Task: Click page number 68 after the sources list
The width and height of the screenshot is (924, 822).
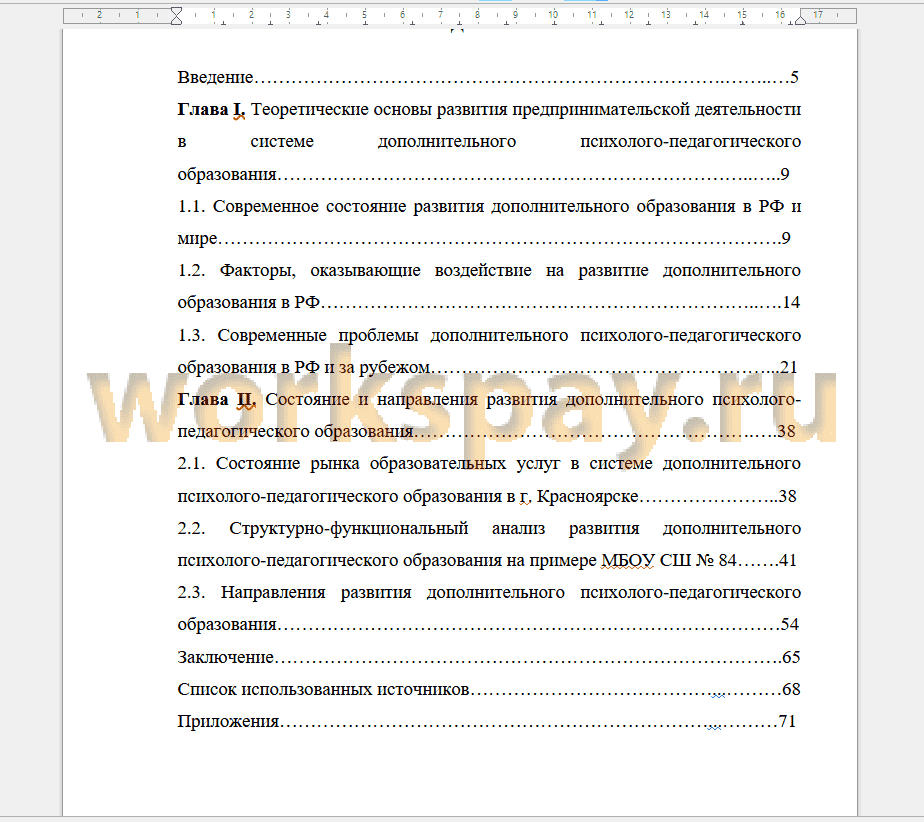Action: coord(791,689)
